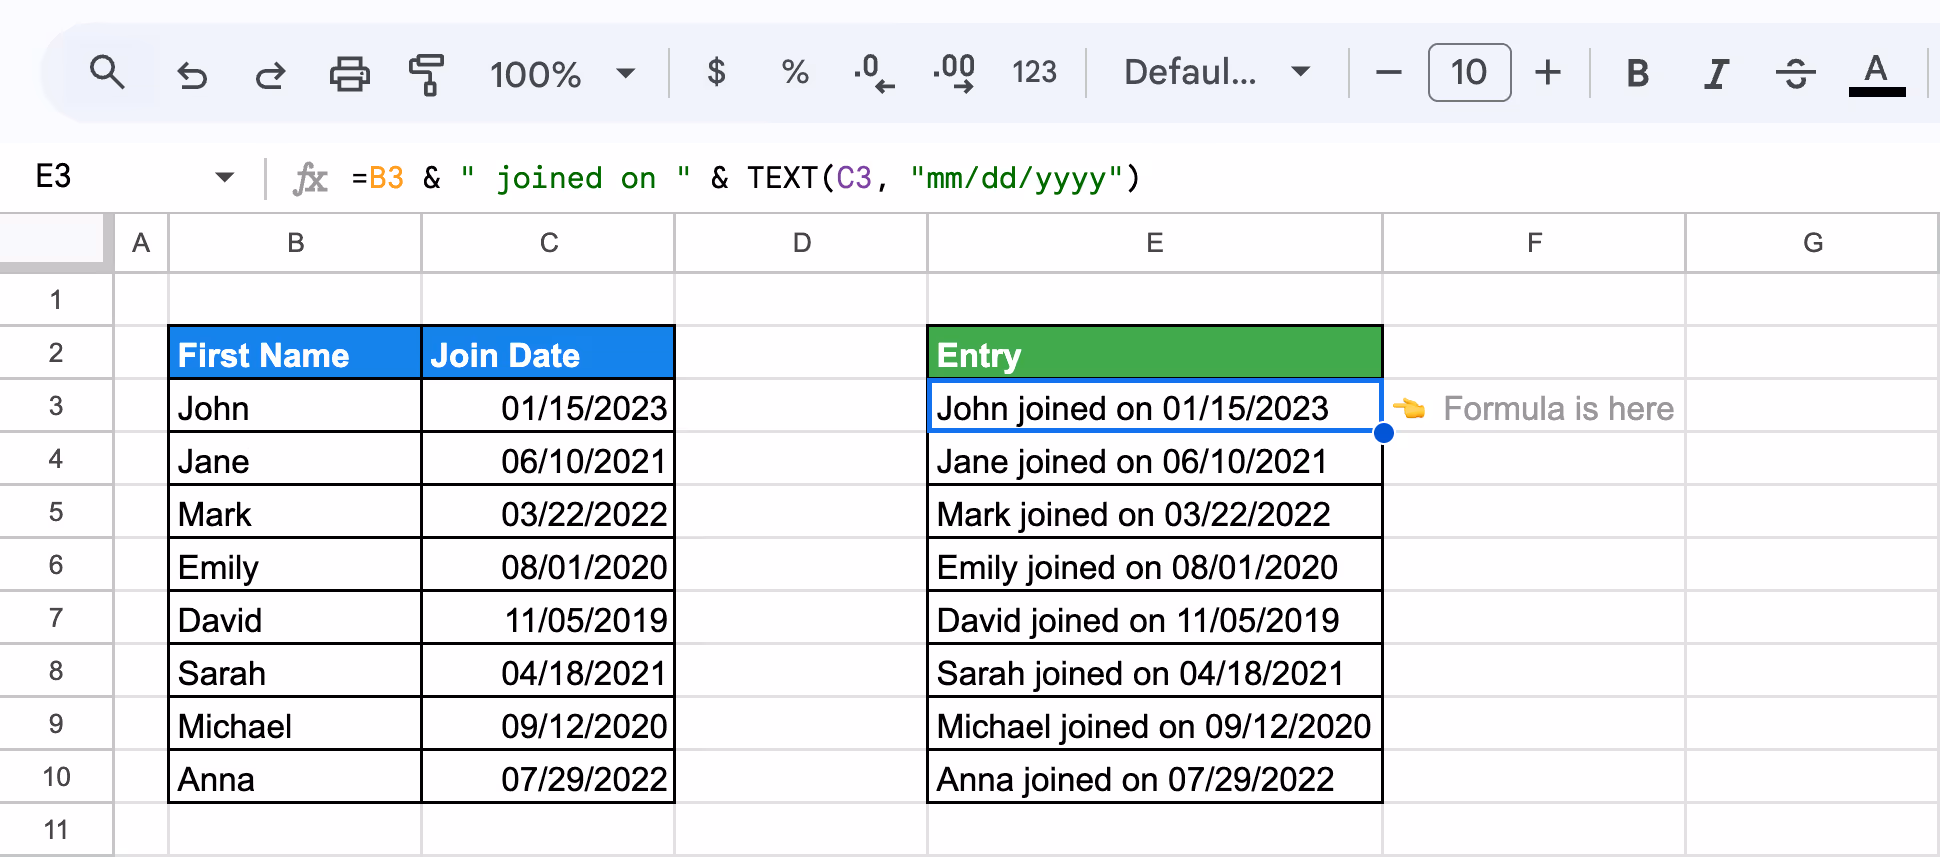
Task: Redo the last action
Action: (270, 74)
